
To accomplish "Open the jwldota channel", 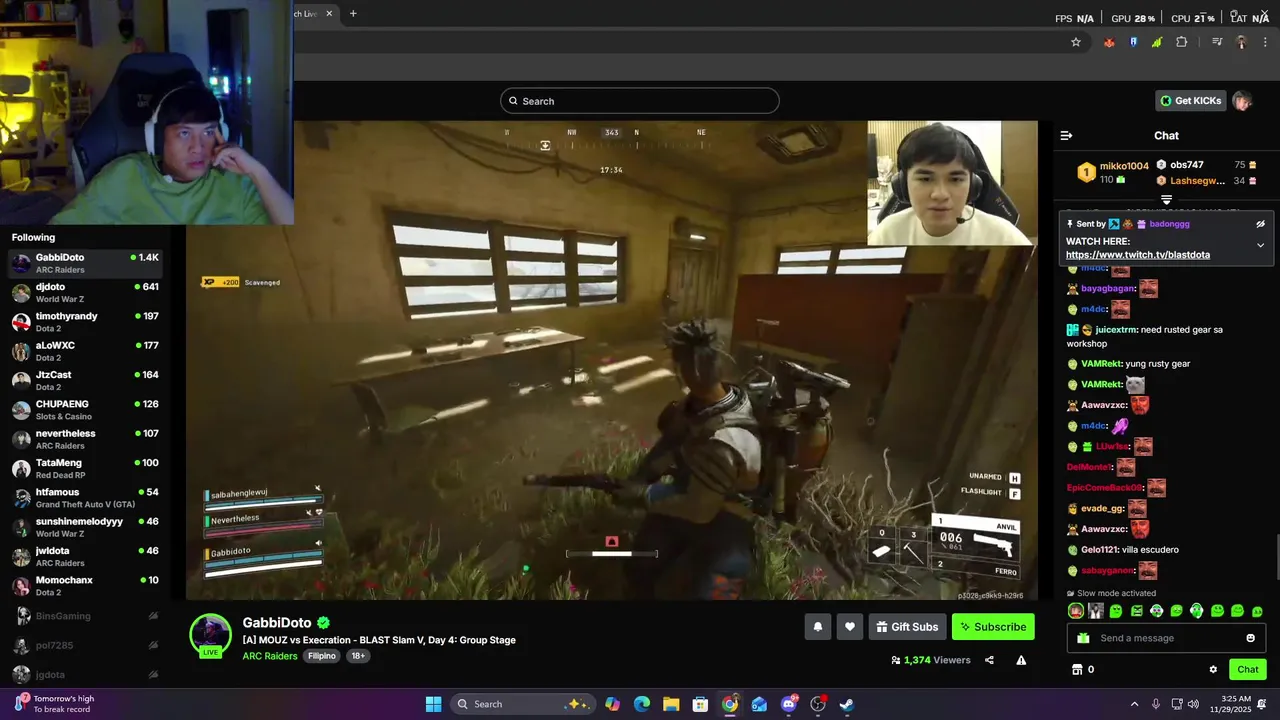I will [x=85, y=557].
